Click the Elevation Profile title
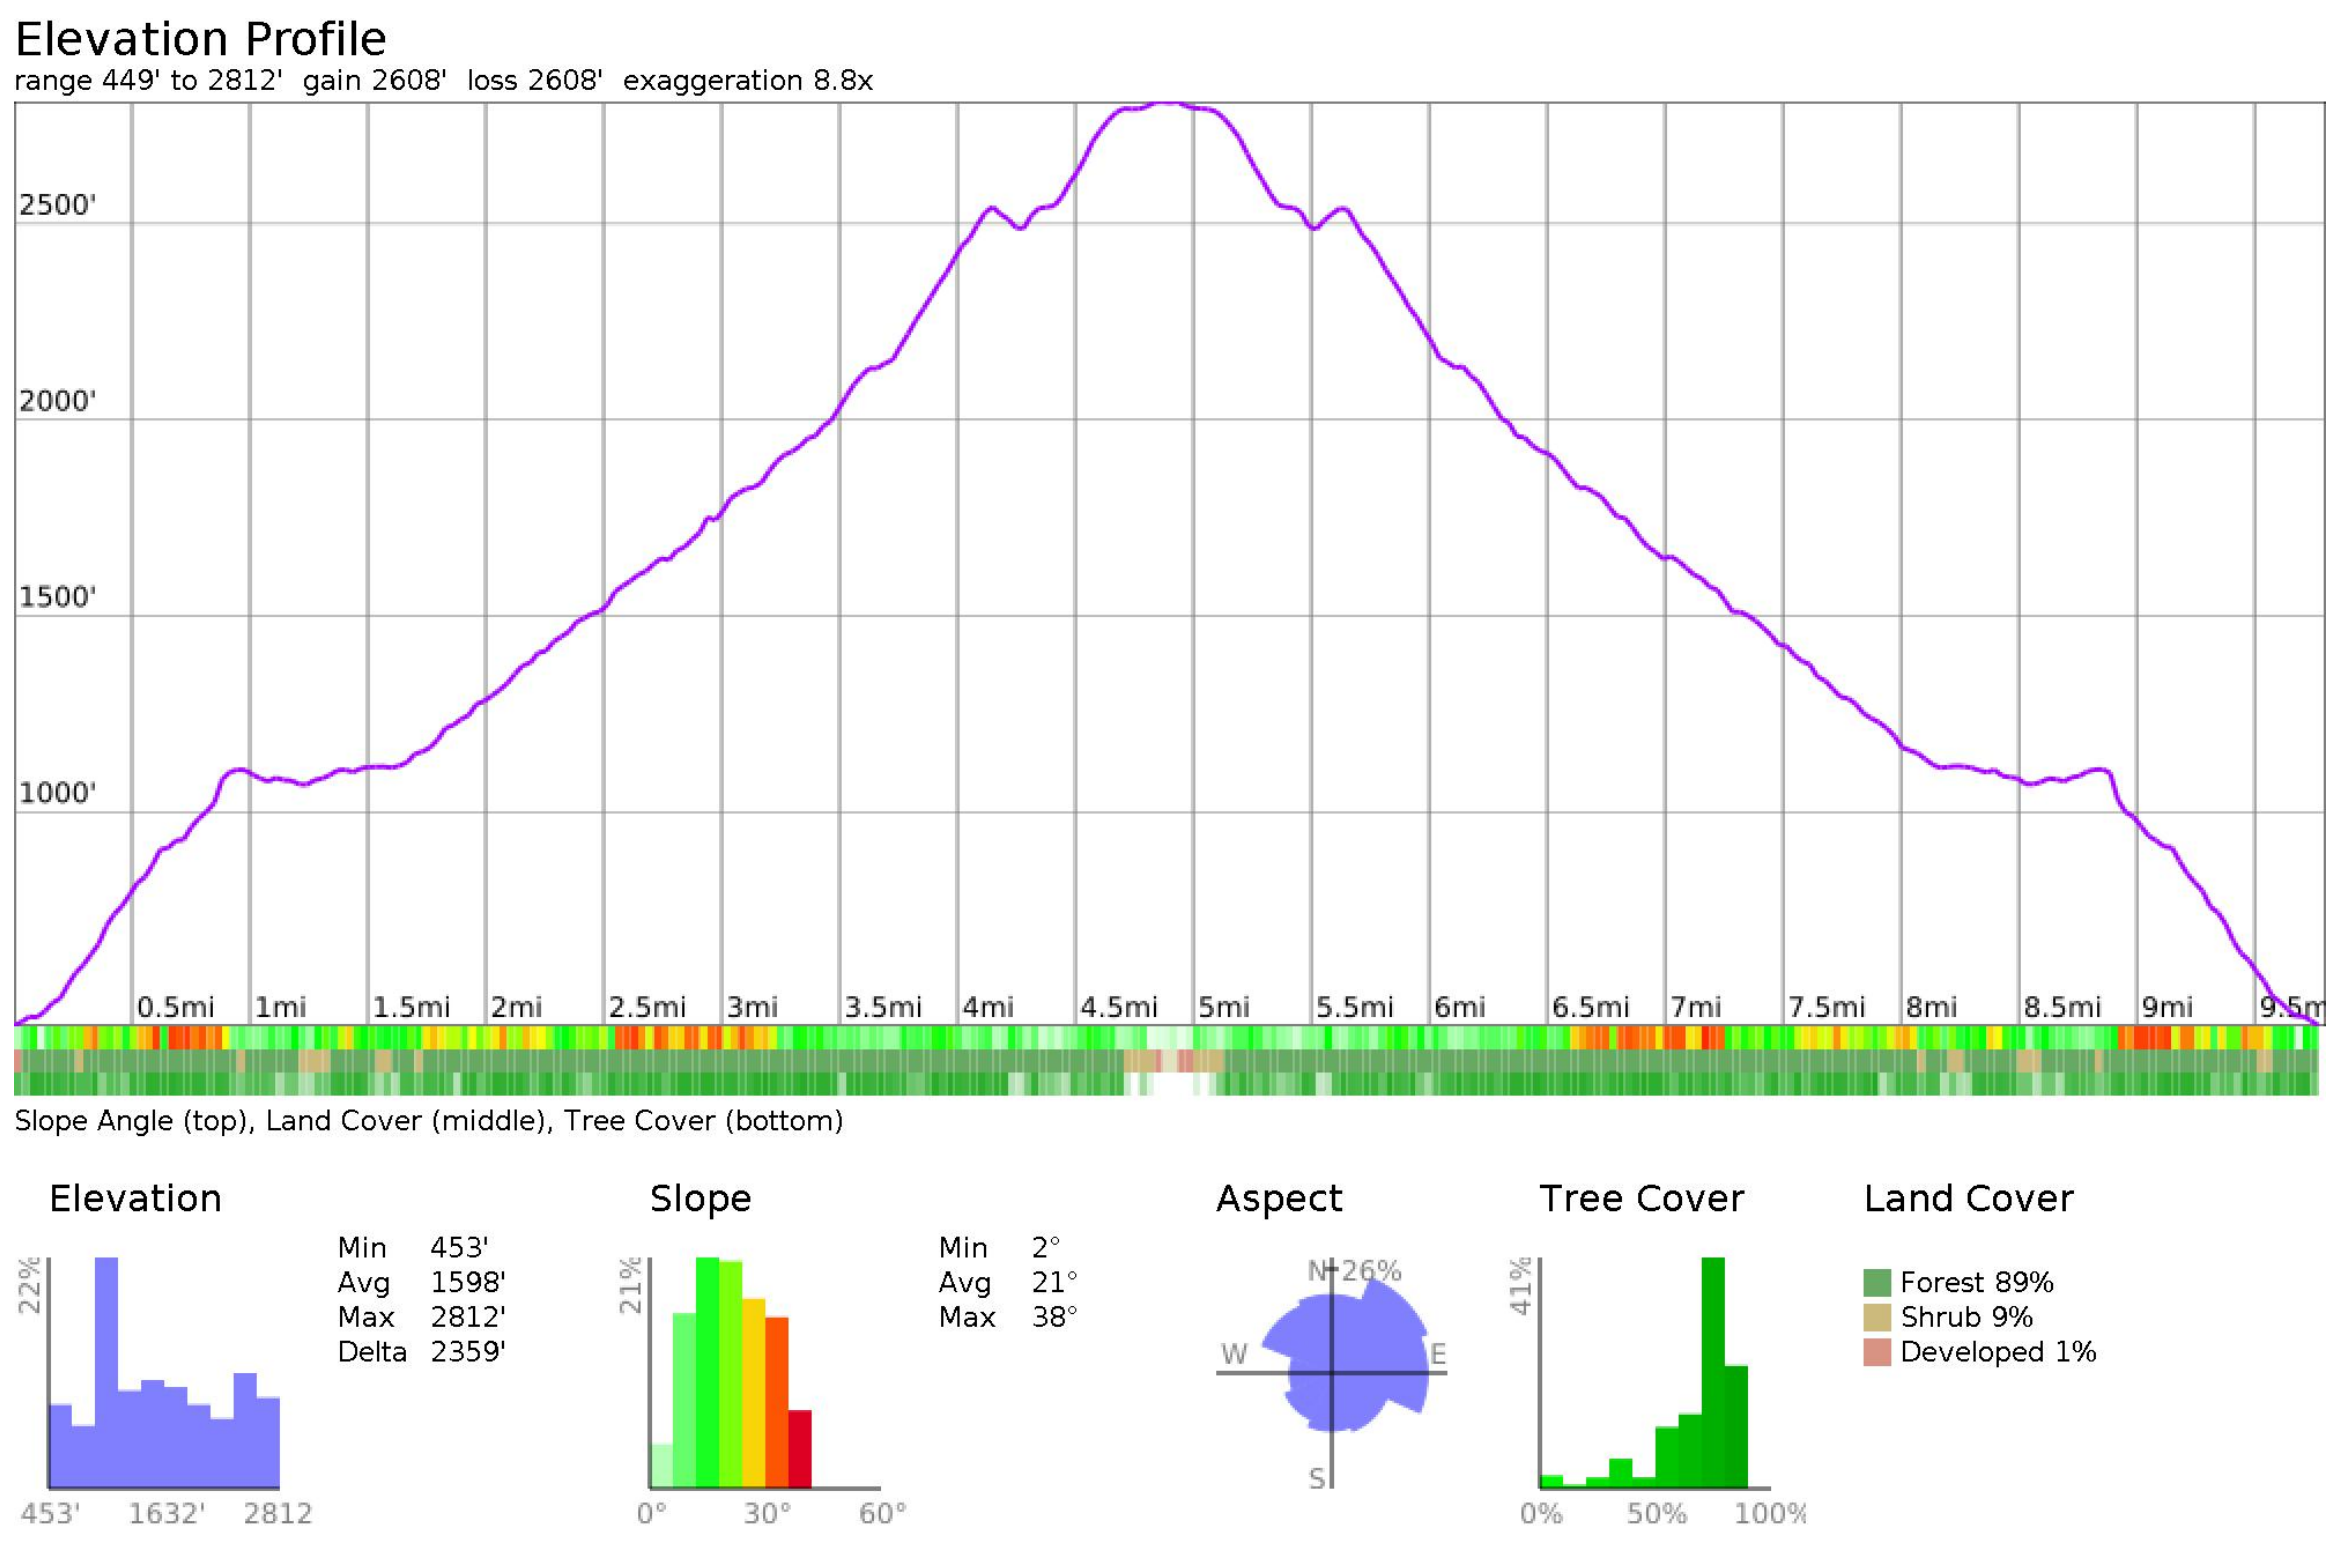The height and width of the screenshot is (1546, 2340). point(200,40)
